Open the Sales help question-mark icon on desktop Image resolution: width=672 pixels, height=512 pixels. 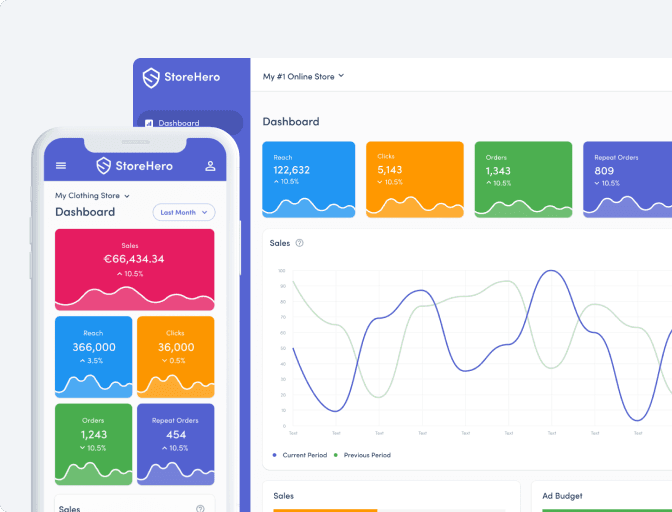click(300, 243)
